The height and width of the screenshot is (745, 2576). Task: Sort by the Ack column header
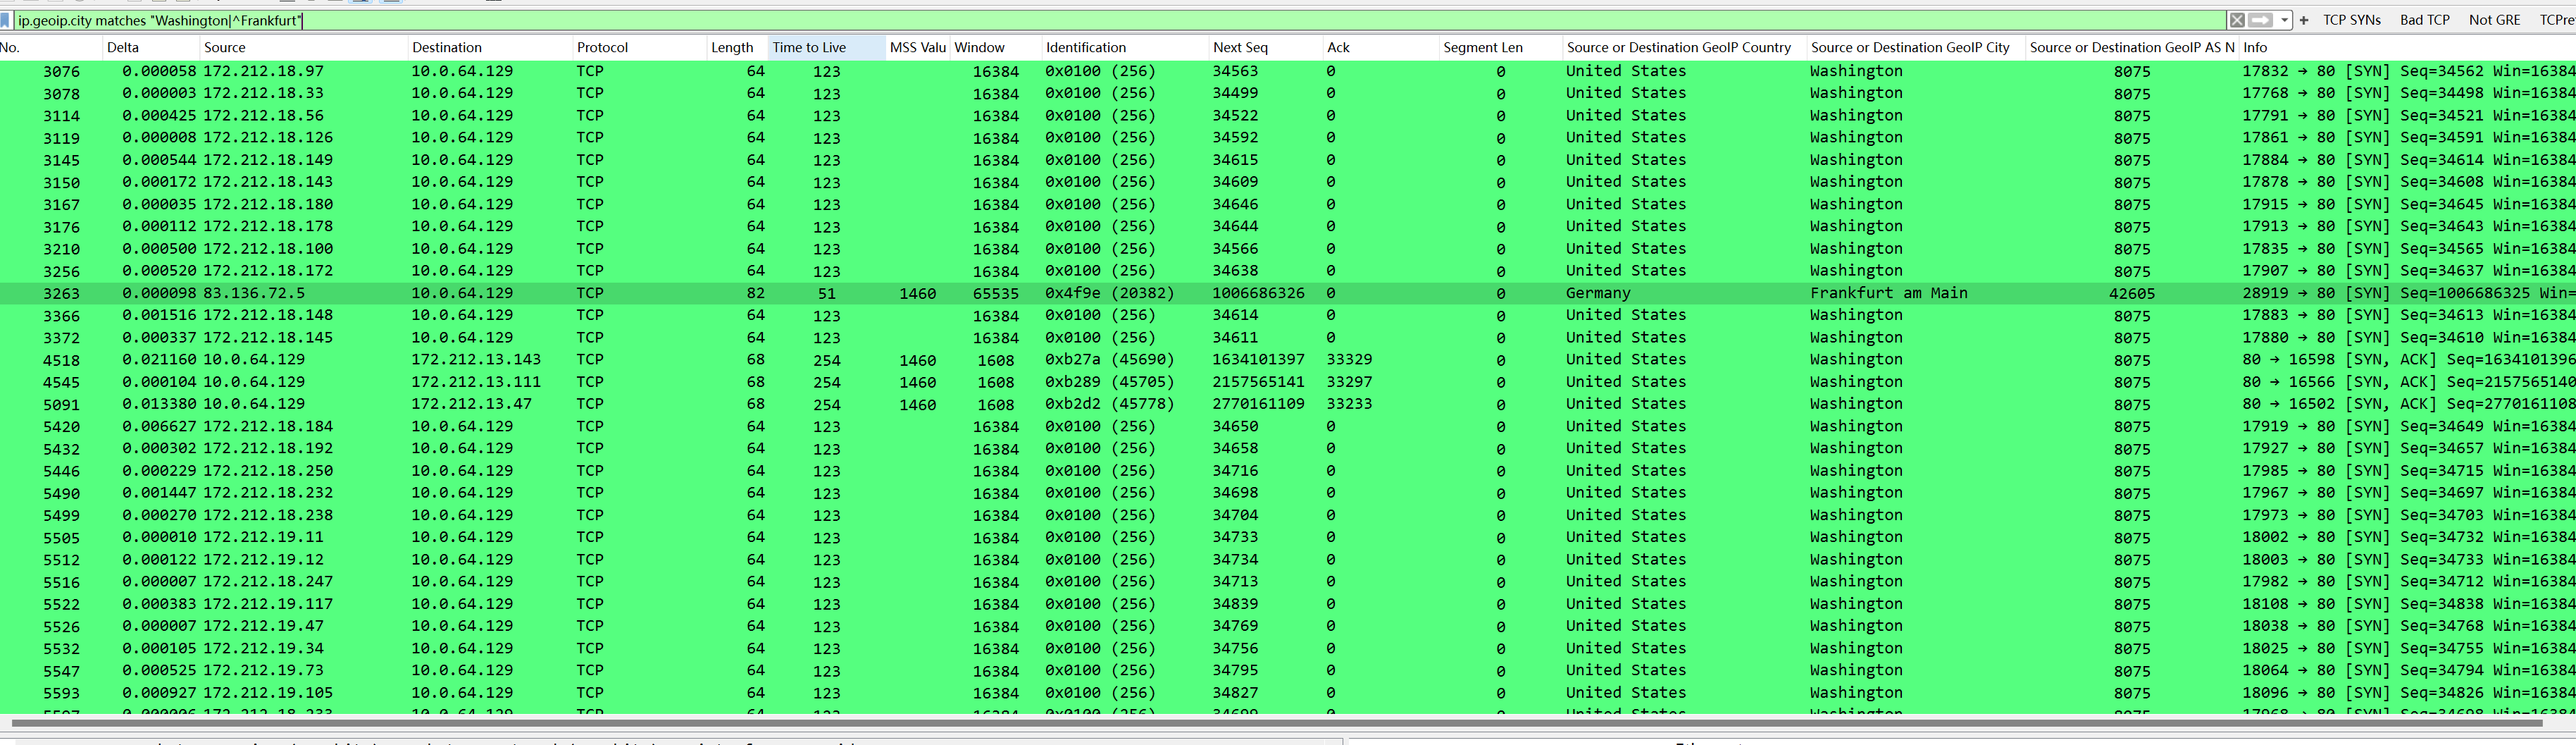click(1381, 47)
